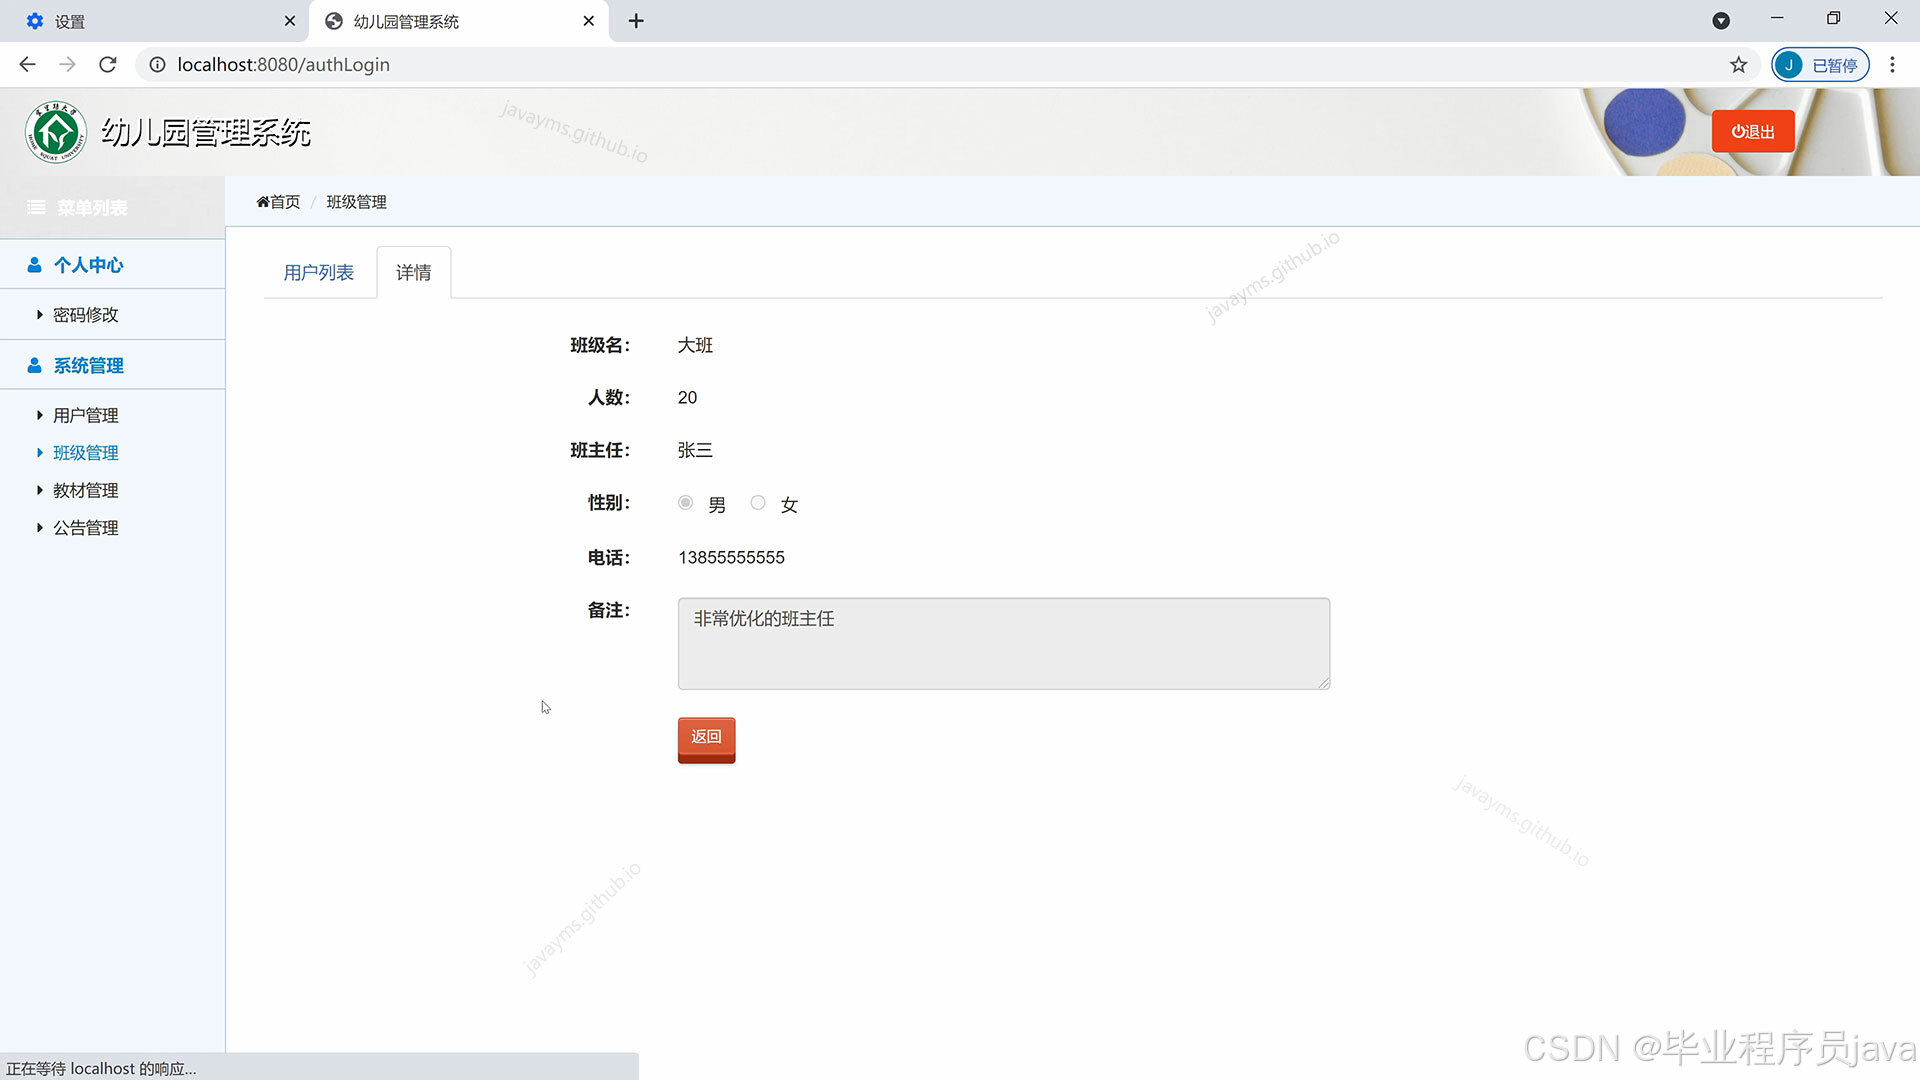This screenshot has width=1920, height=1080.
Task: Click the profile avatar 已暂停
Action: coord(1821,65)
